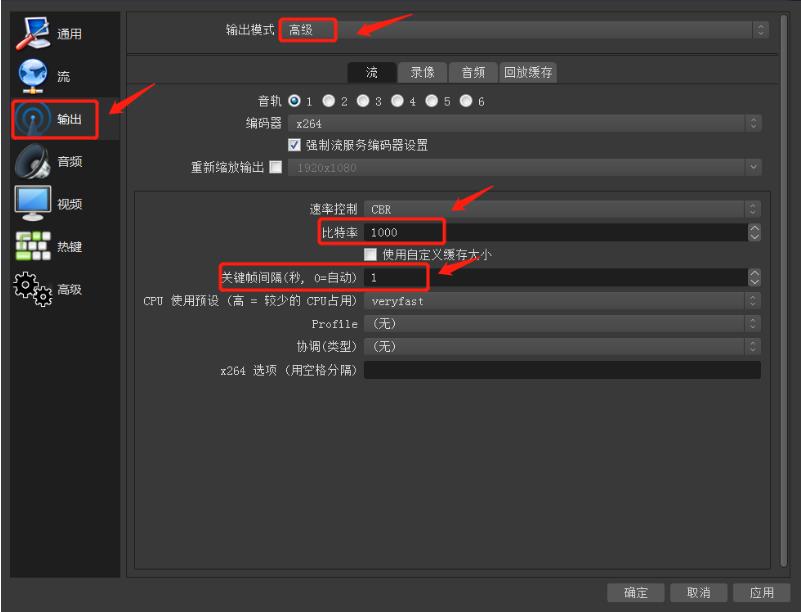Click the 关键帧间隔 input field showing 1
This screenshot has height=612, width=801.
coord(556,277)
